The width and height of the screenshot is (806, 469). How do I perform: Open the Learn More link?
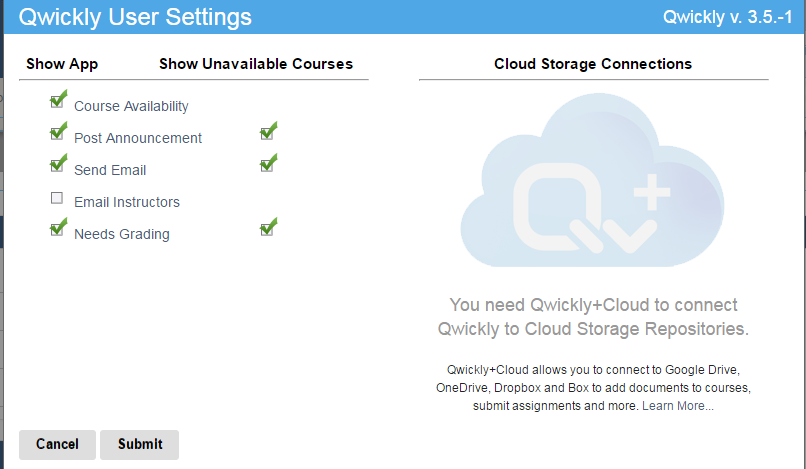pos(677,406)
